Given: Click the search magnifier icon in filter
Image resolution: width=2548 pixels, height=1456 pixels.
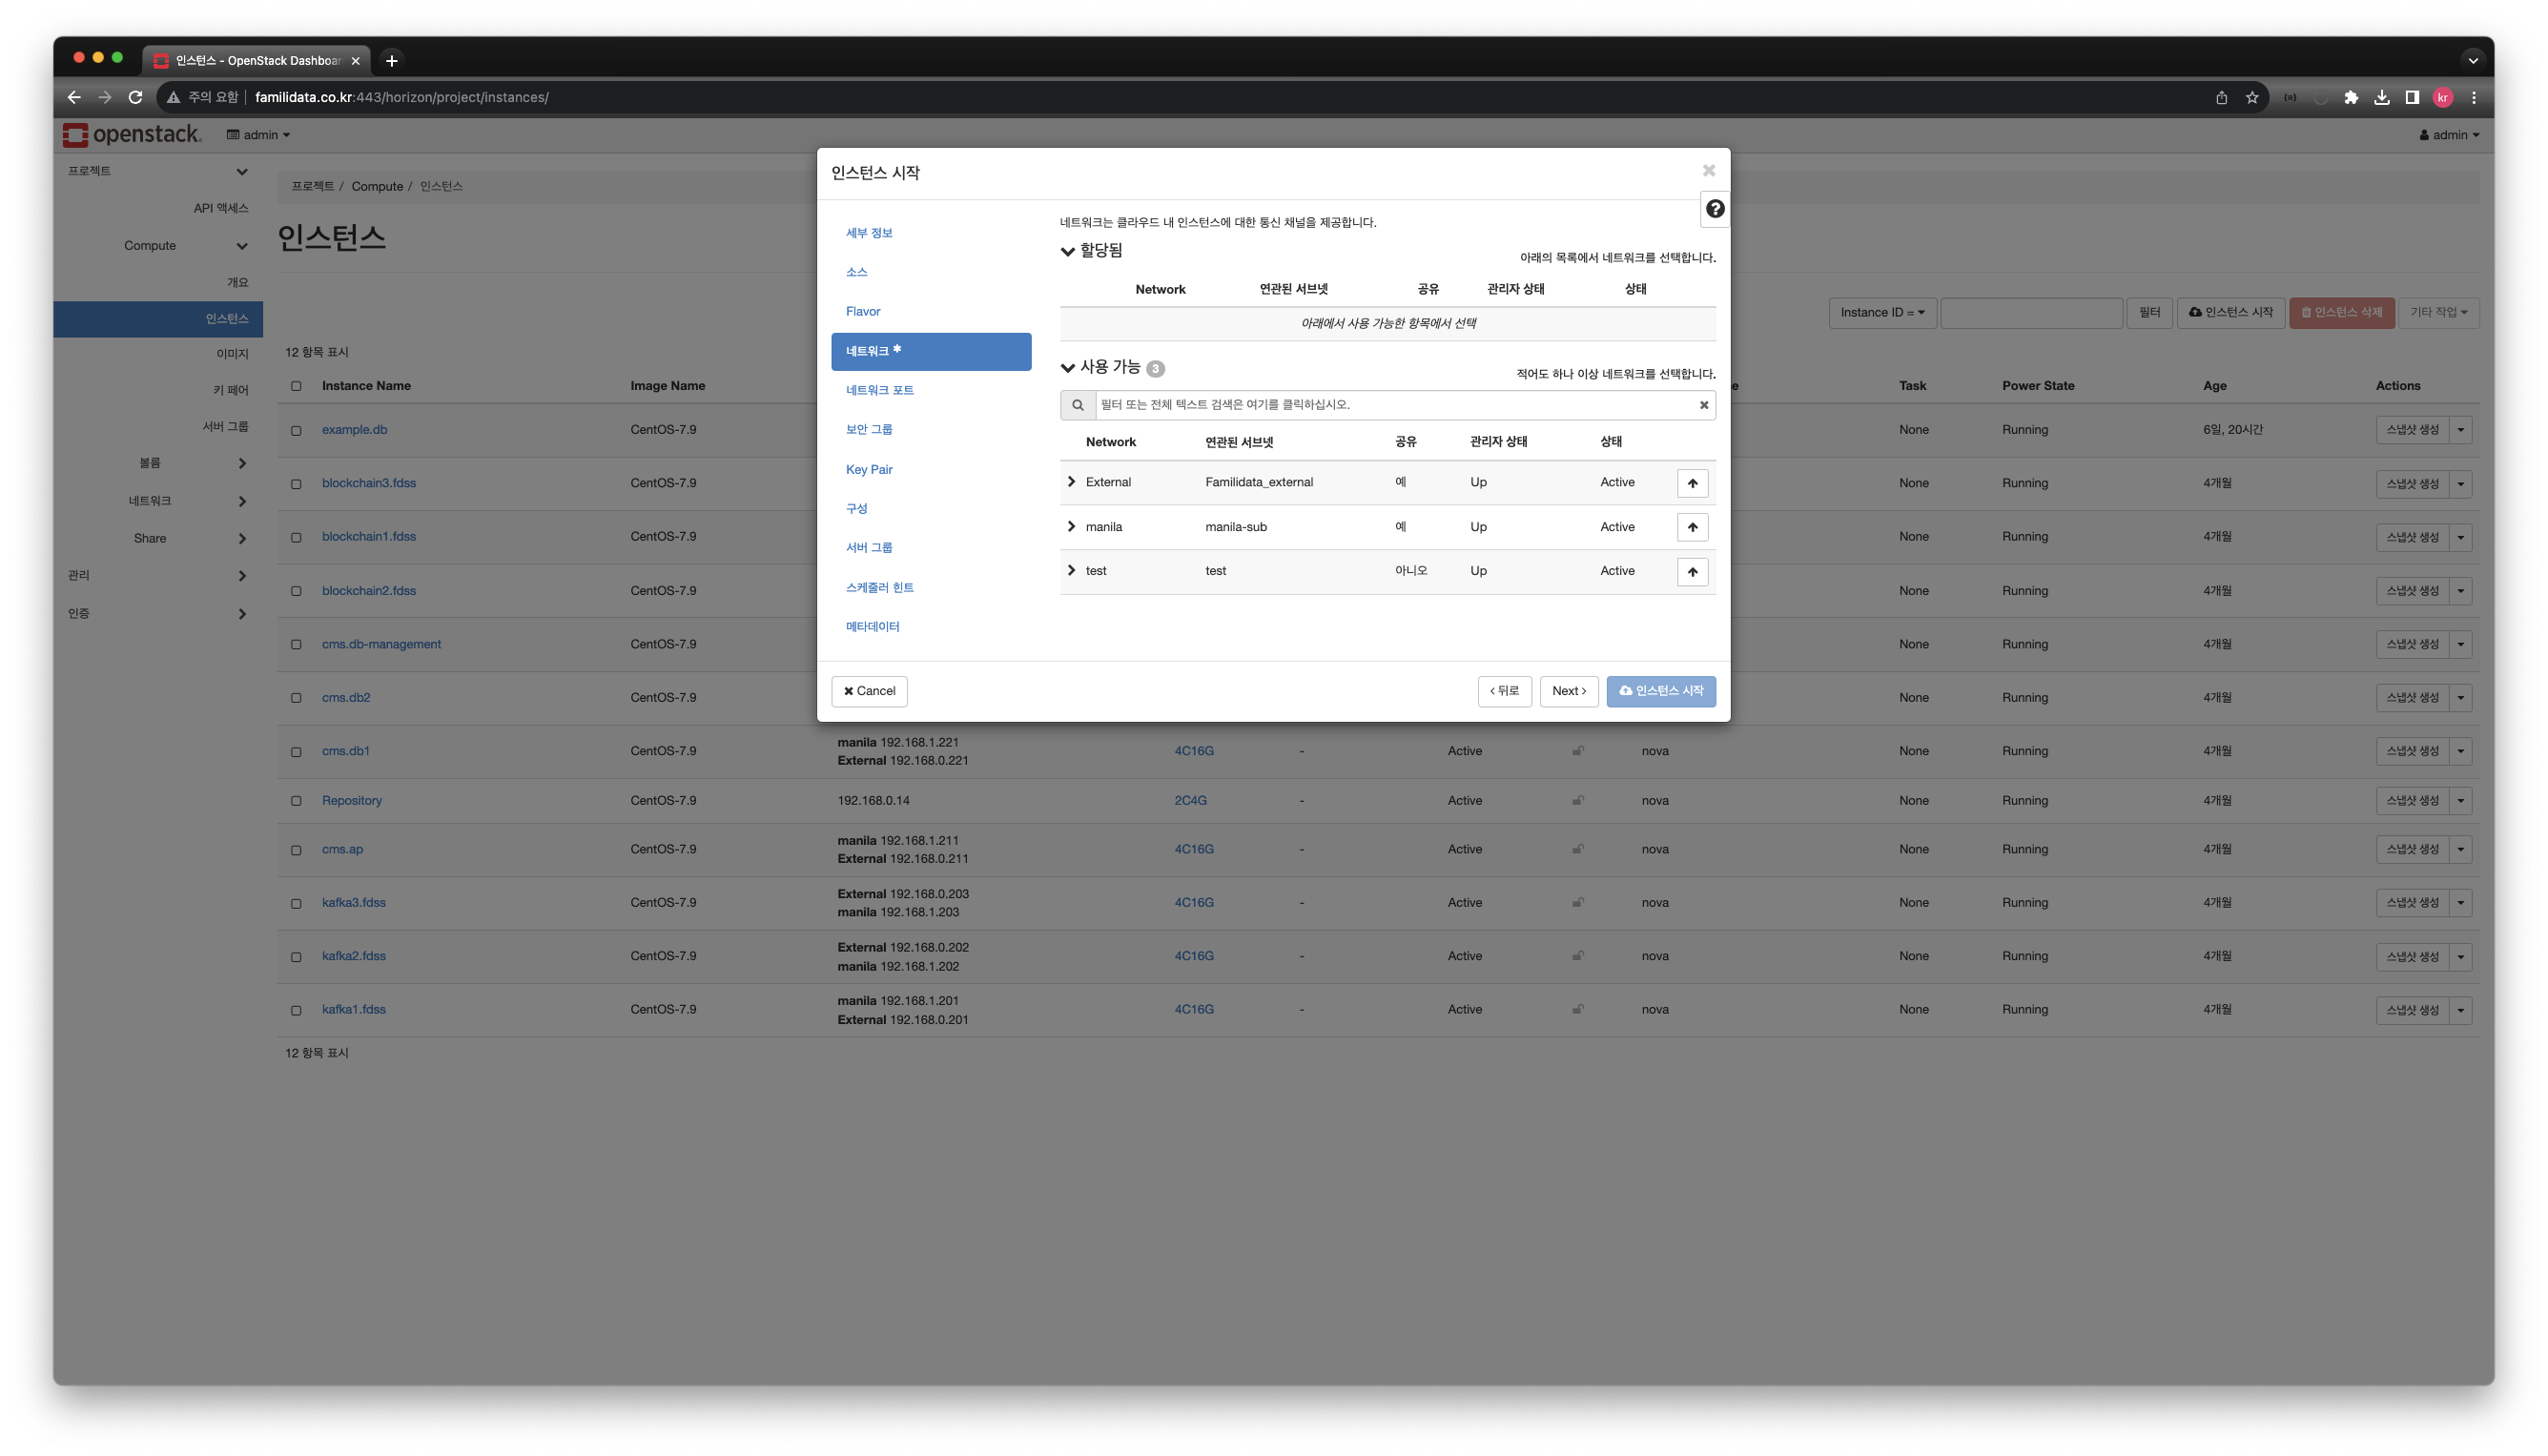Looking at the screenshot, I should pyautogui.click(x=1077, y=405).
